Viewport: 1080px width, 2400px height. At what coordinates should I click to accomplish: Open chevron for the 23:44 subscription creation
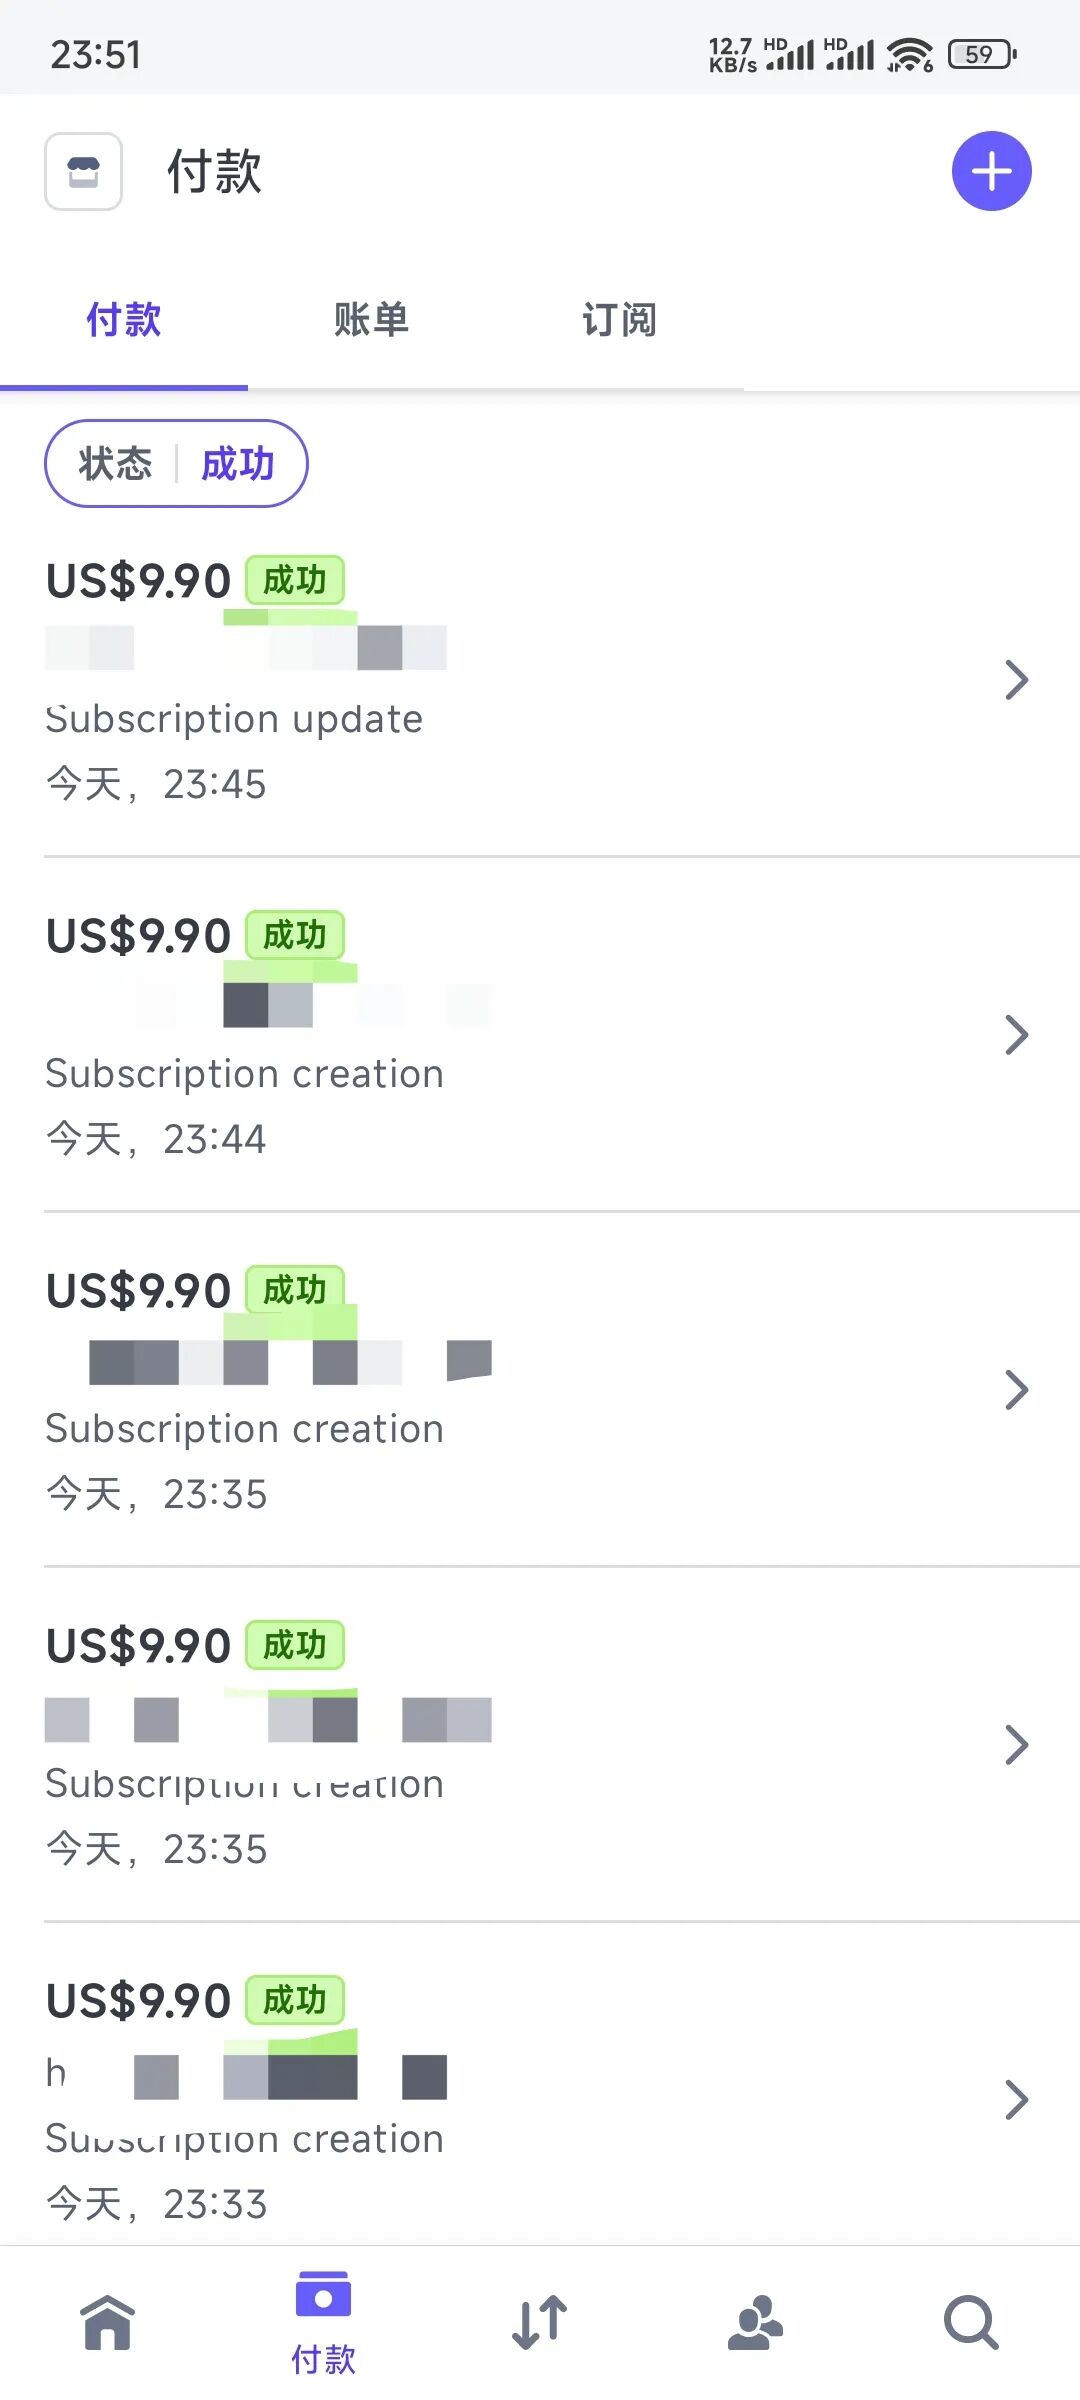(x=1016, y=1035)
